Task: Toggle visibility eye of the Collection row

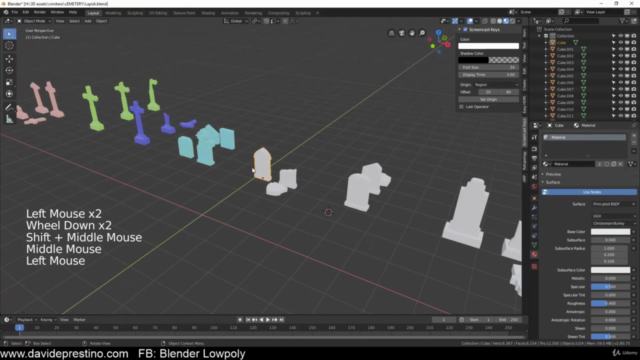Action: [620, 36]
